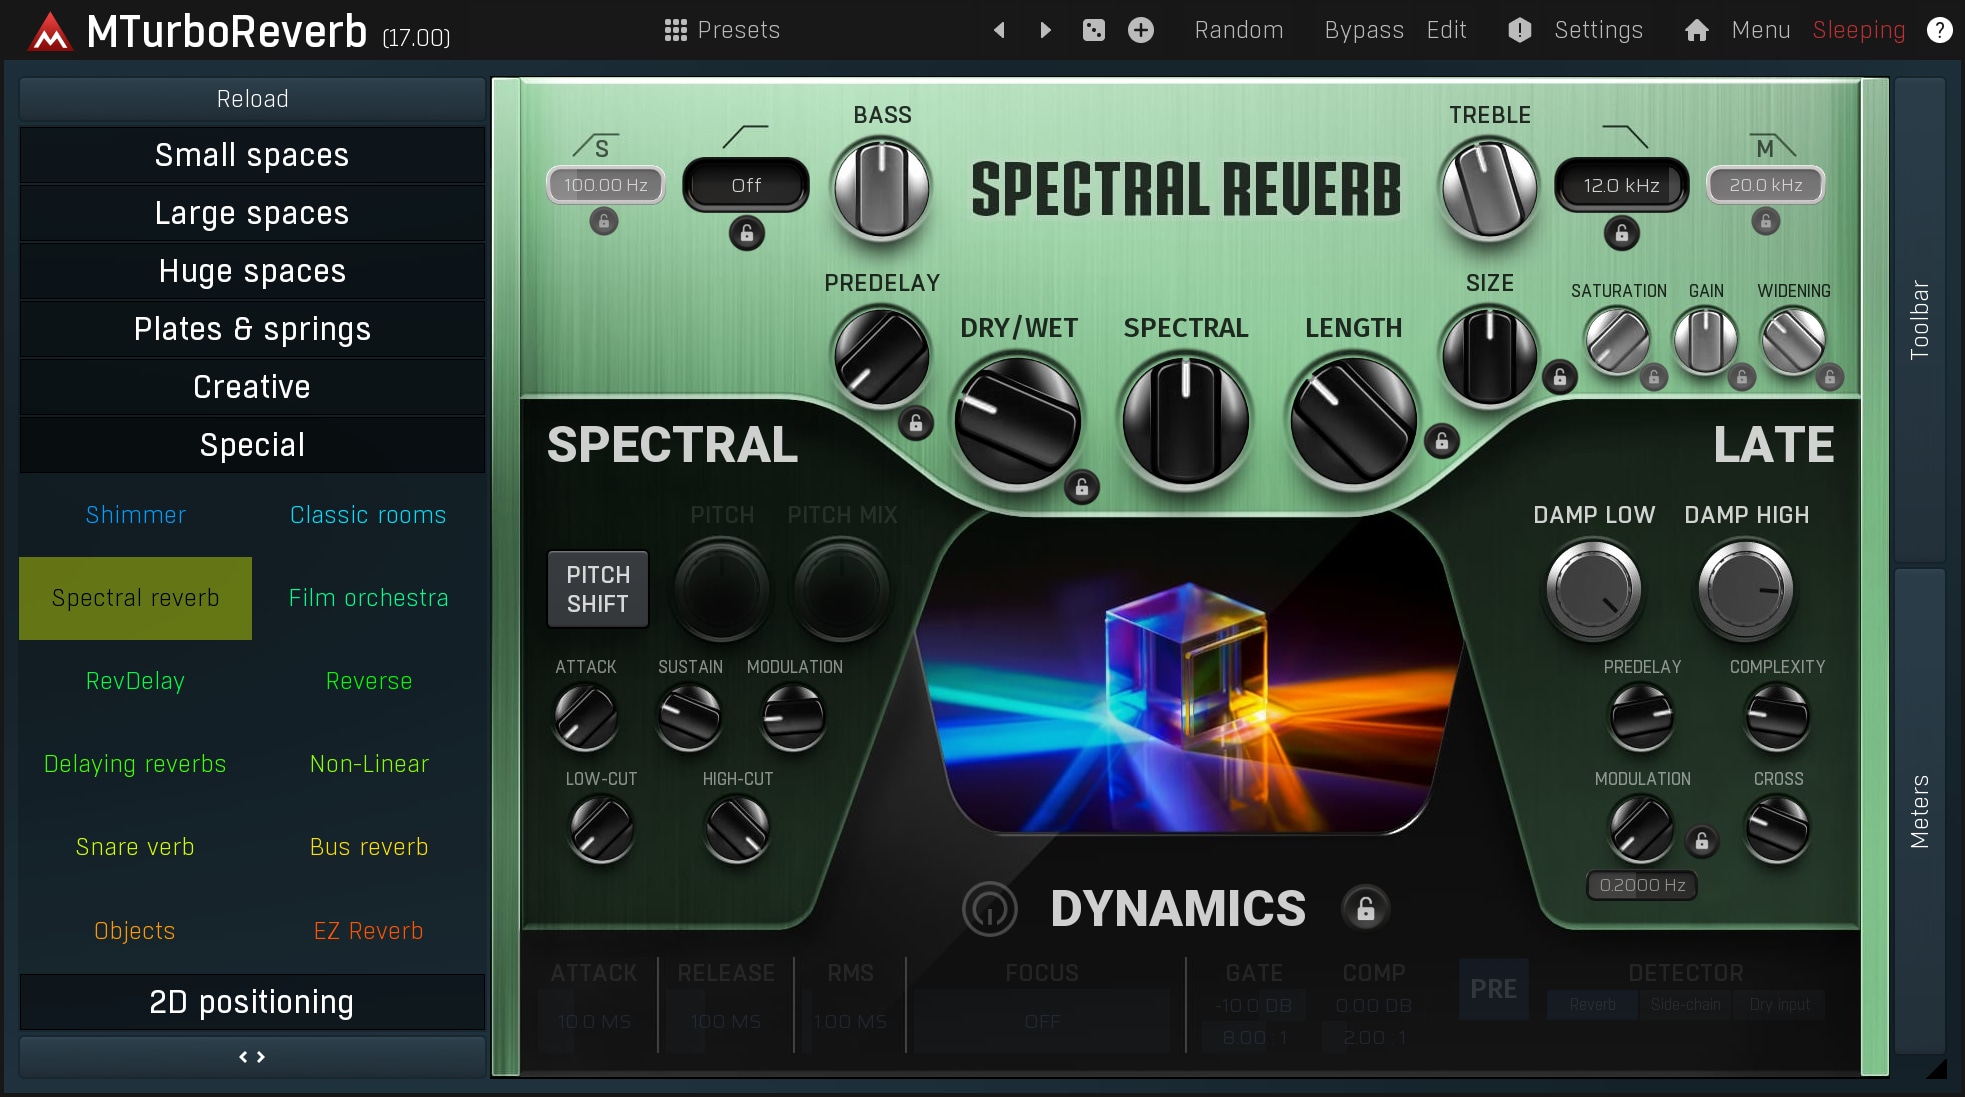
Task: Click the bottom left-right arrows expander
Action: point(252,1056)
